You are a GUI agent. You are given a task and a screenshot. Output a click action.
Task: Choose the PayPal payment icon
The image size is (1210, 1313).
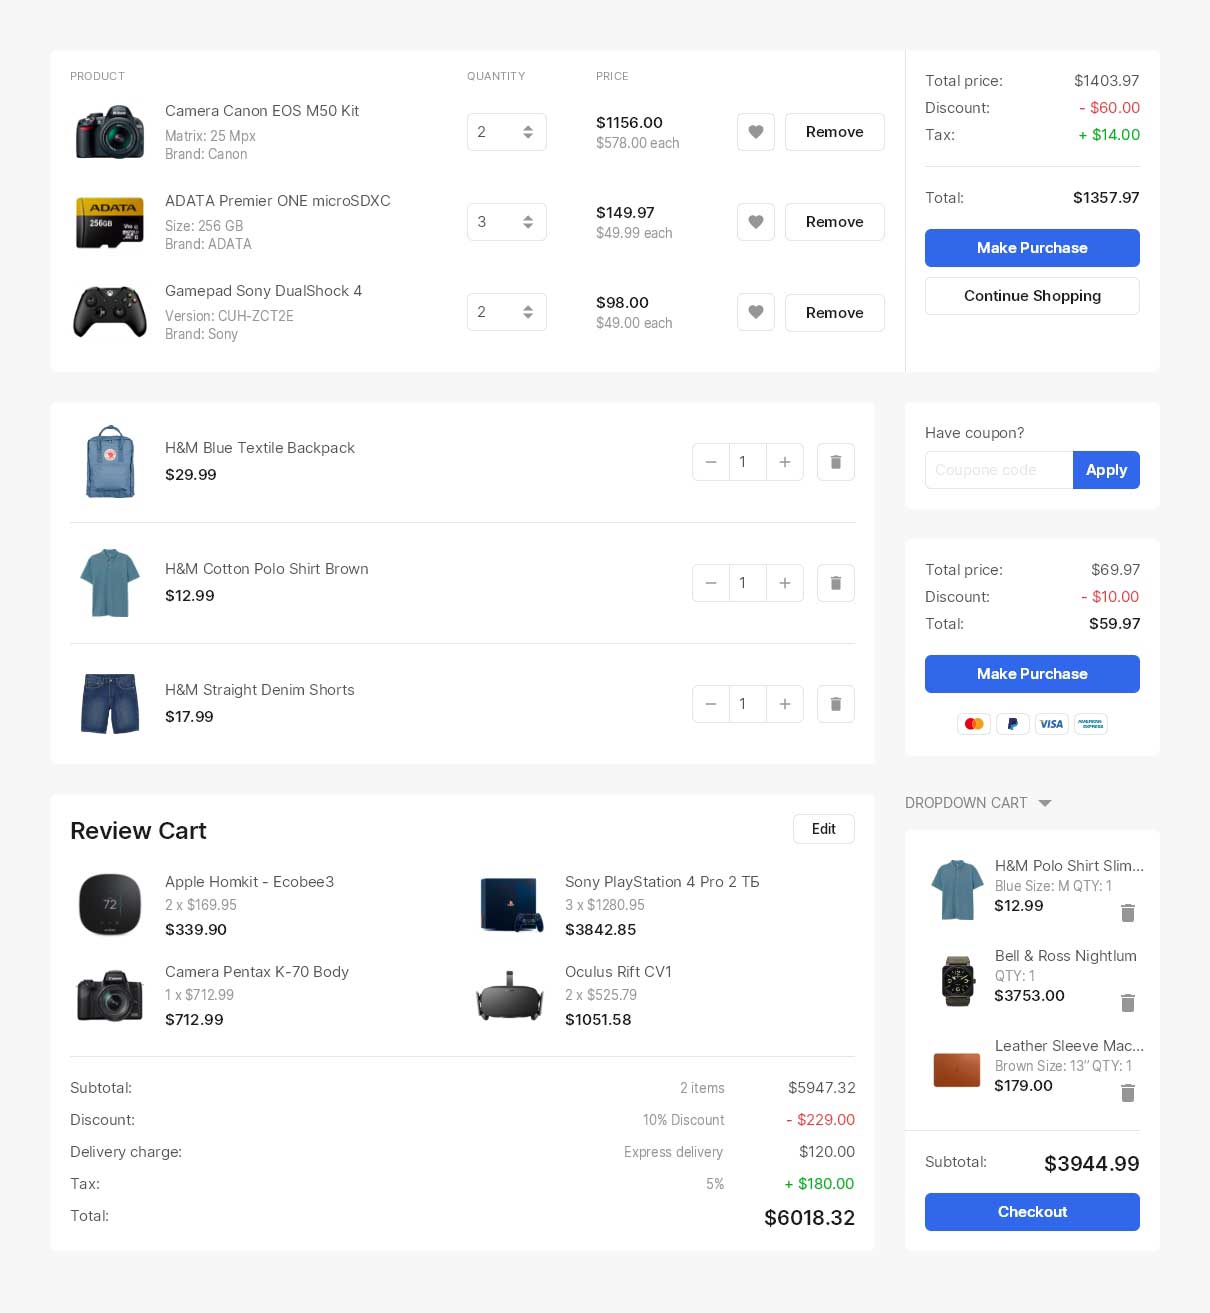coord(1013,724)
